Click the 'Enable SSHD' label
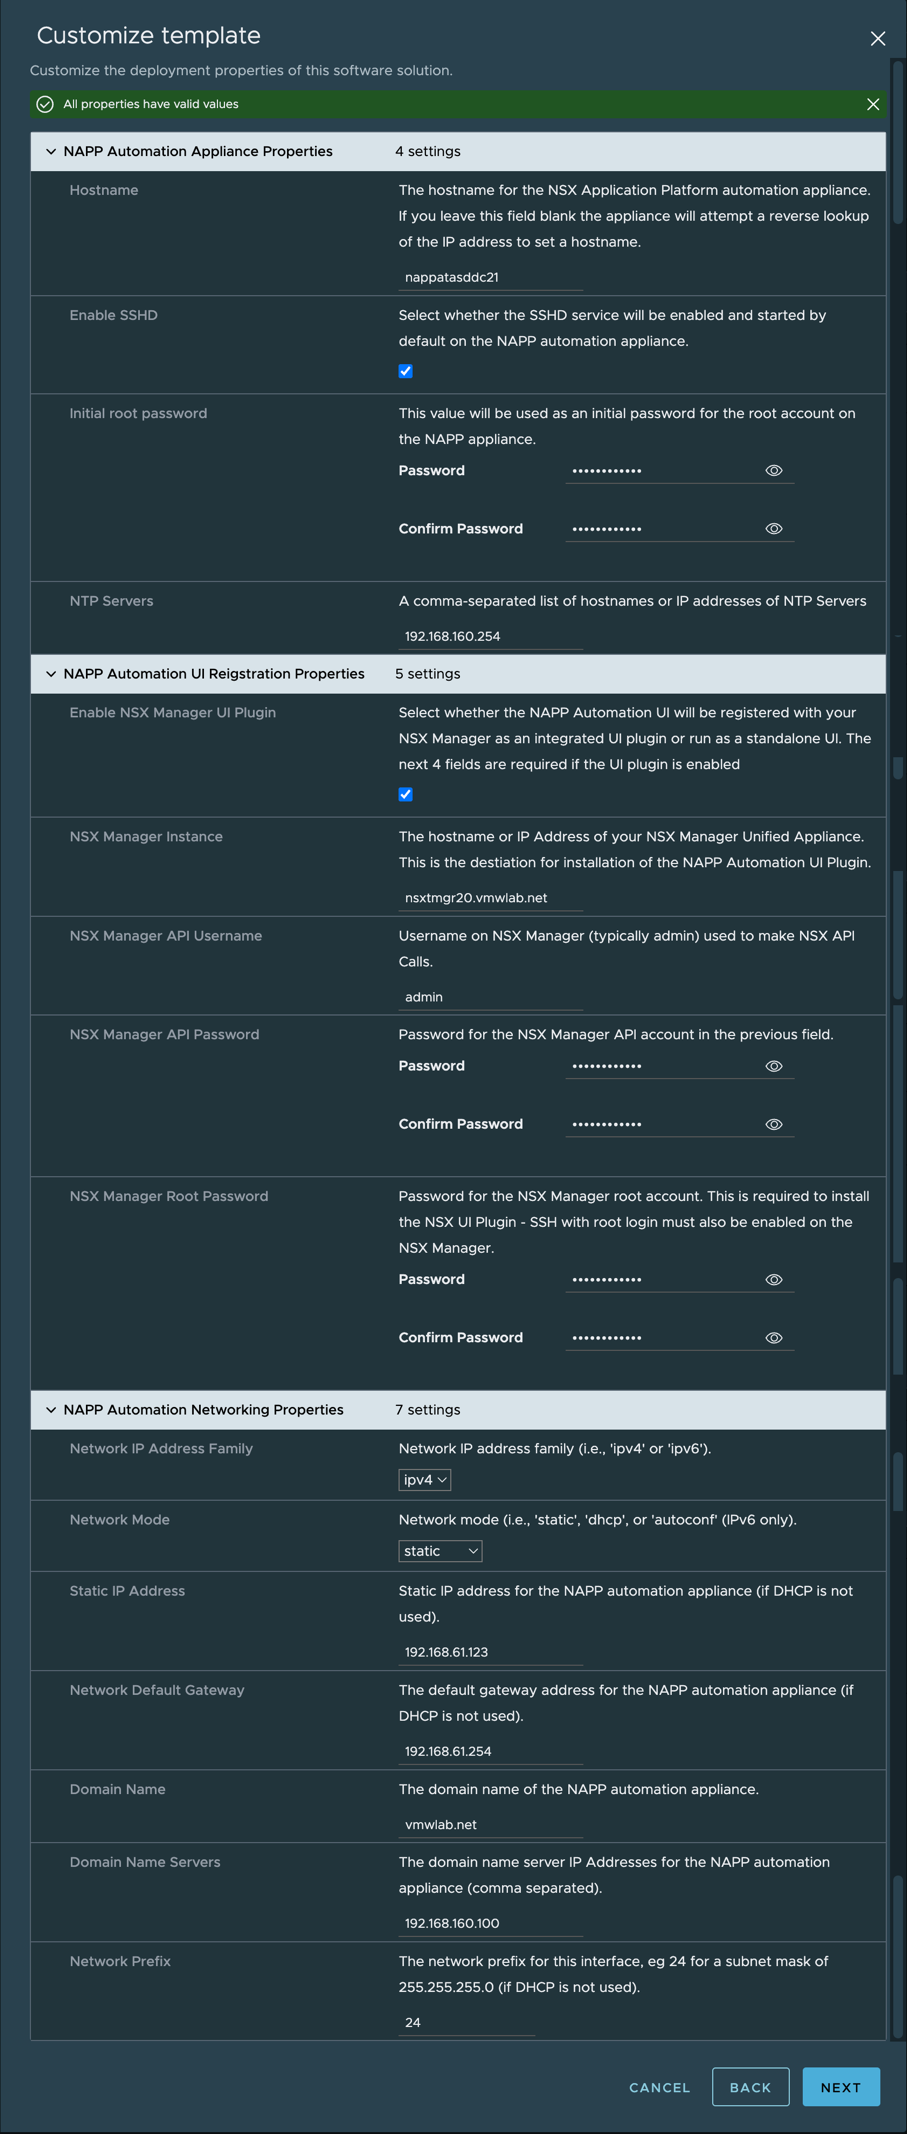Image resolution: width=907 pixels, height=2134 pixels. click(114, 315)
